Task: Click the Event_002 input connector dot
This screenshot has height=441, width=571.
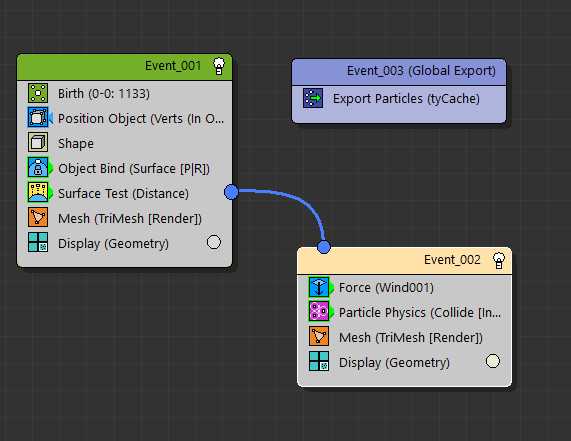Action: (x=324, y=247)
